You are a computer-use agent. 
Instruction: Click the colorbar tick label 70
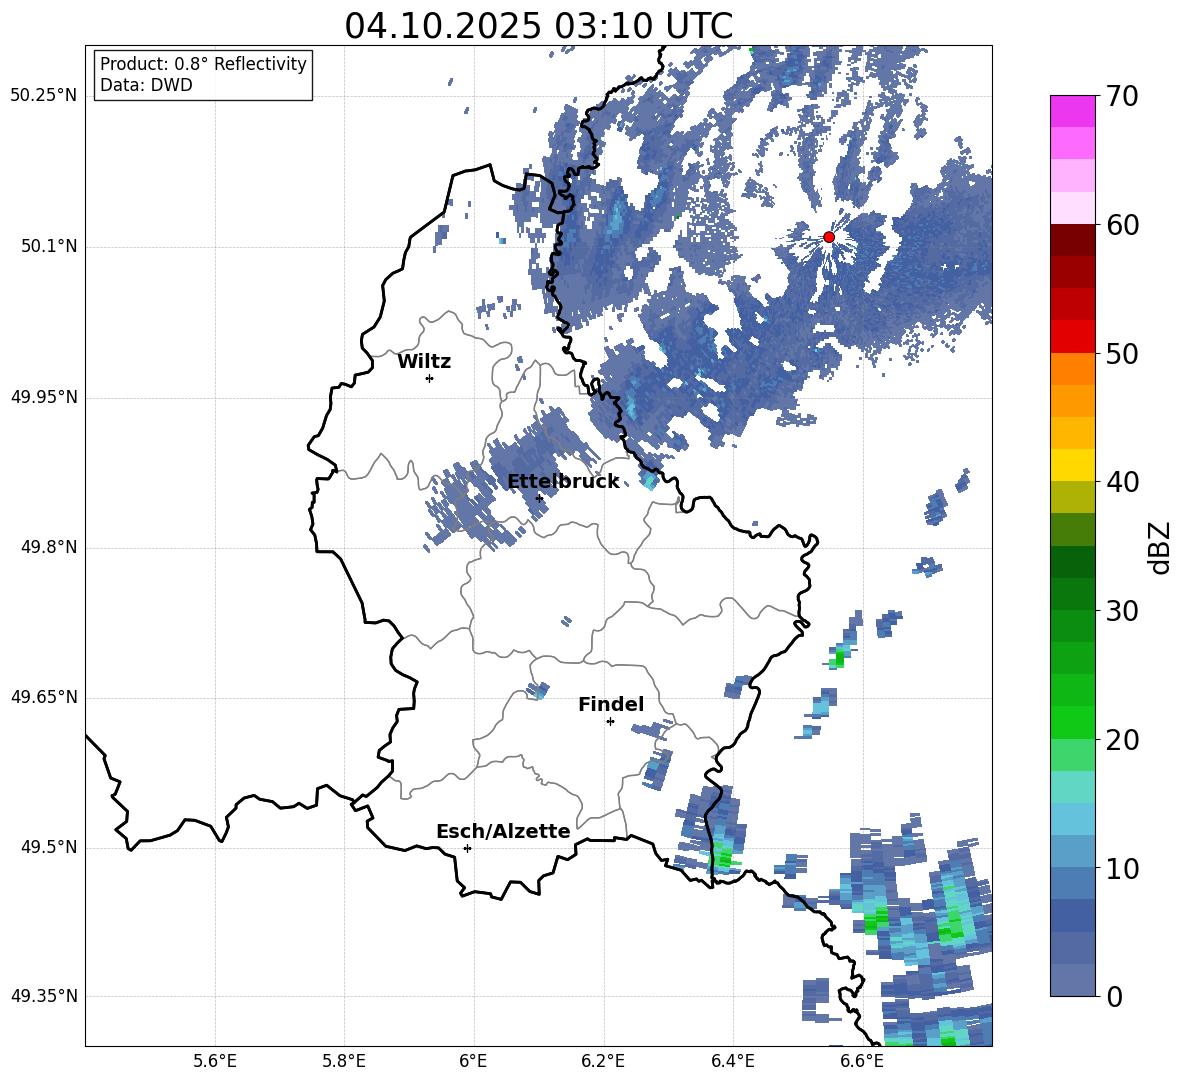click(x=1122, y=96)
